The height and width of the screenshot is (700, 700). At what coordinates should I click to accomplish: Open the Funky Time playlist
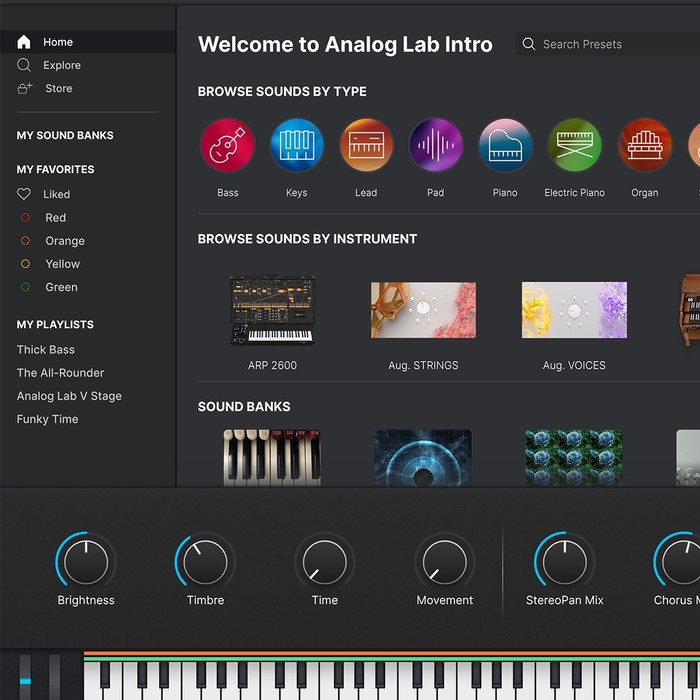pyautogui.click(x=47, y=419)
